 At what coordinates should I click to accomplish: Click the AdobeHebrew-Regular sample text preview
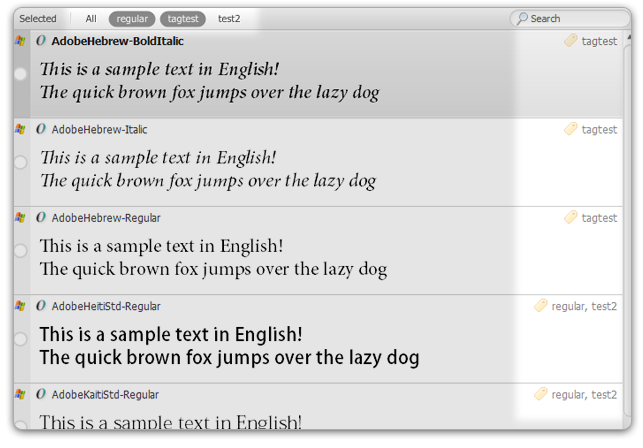(213, 258)
